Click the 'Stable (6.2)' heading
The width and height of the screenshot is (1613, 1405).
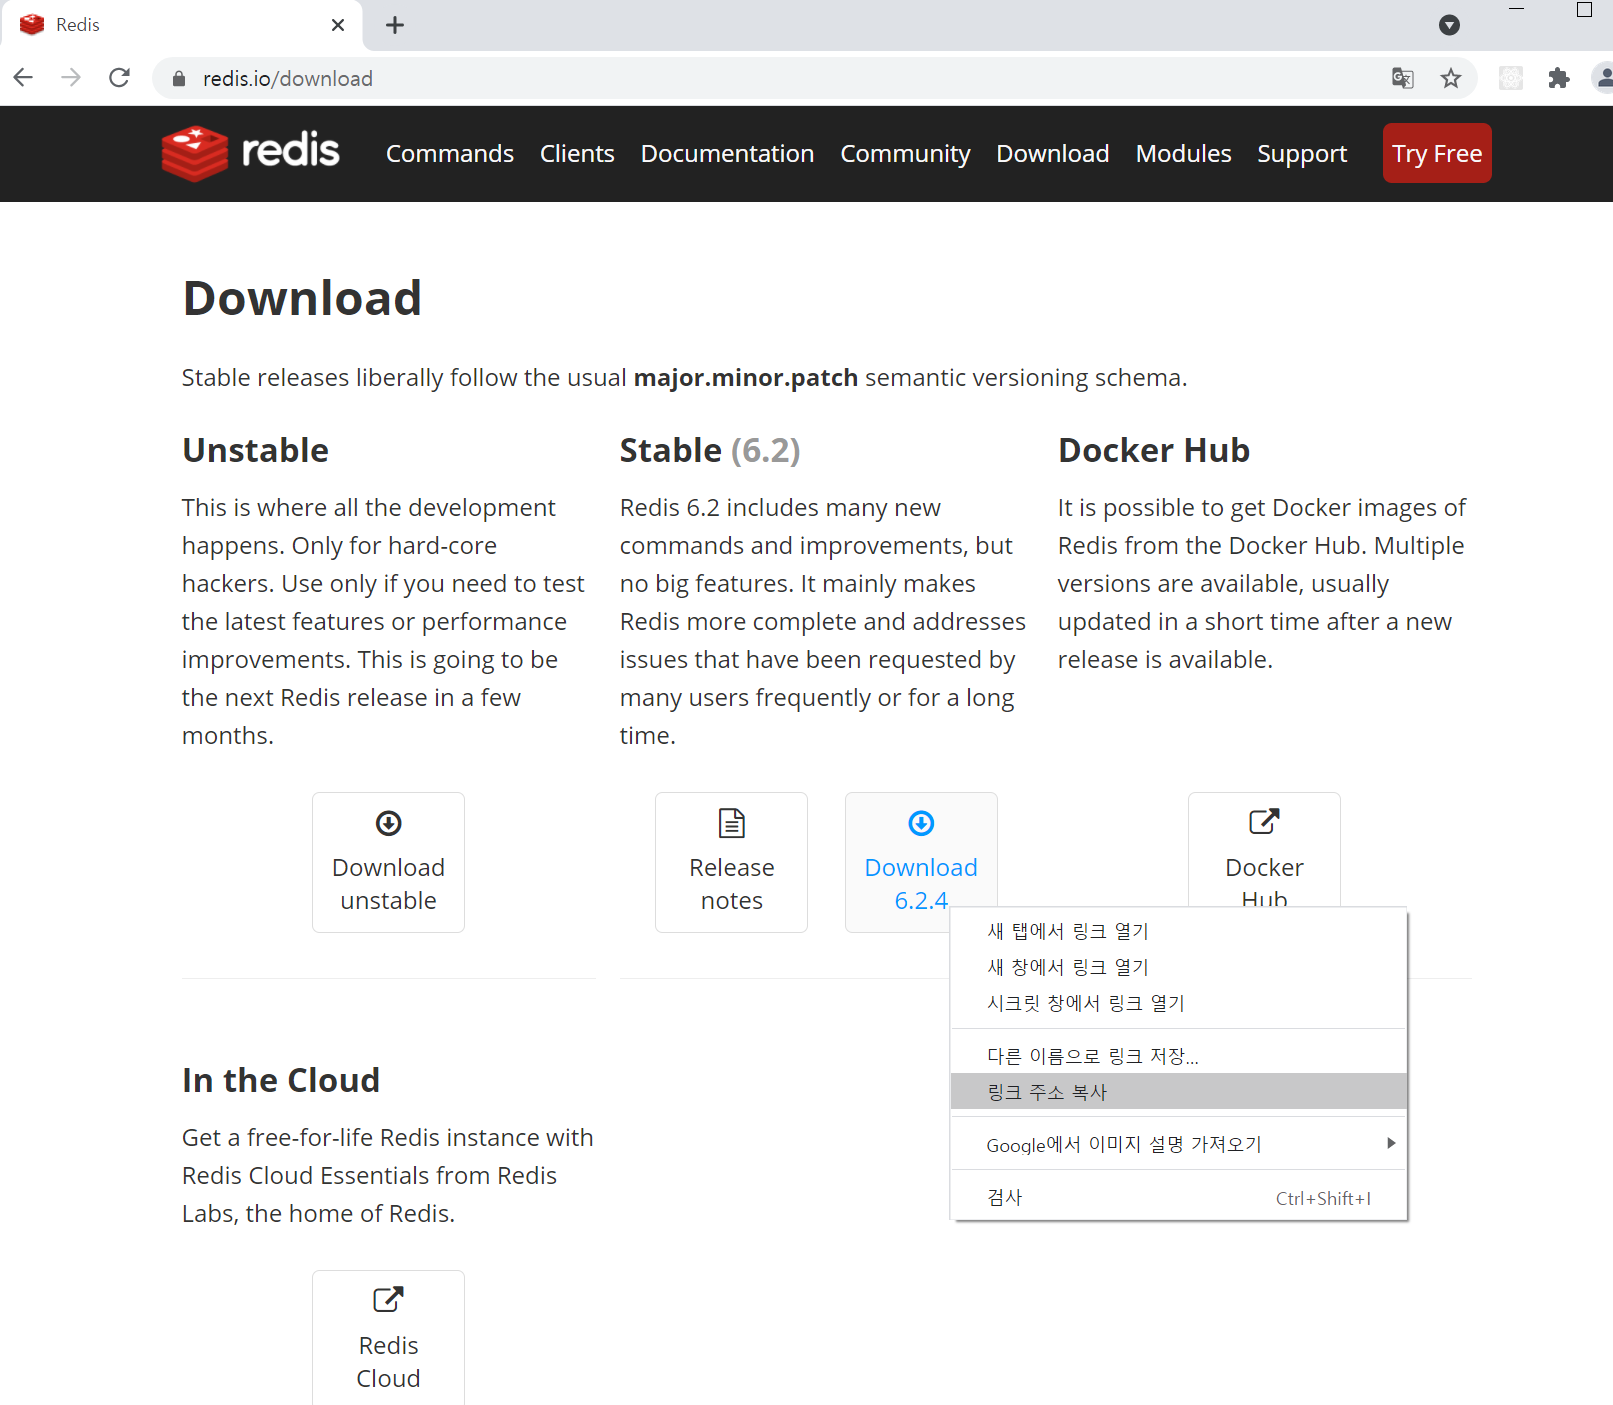710,450
